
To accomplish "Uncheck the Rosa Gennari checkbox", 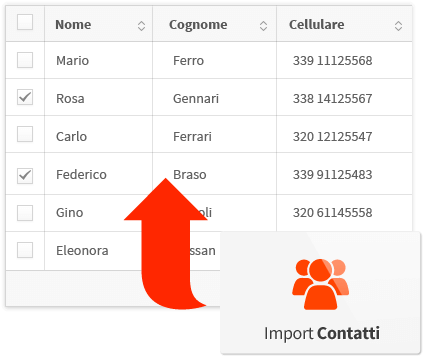I will point(25,97).
